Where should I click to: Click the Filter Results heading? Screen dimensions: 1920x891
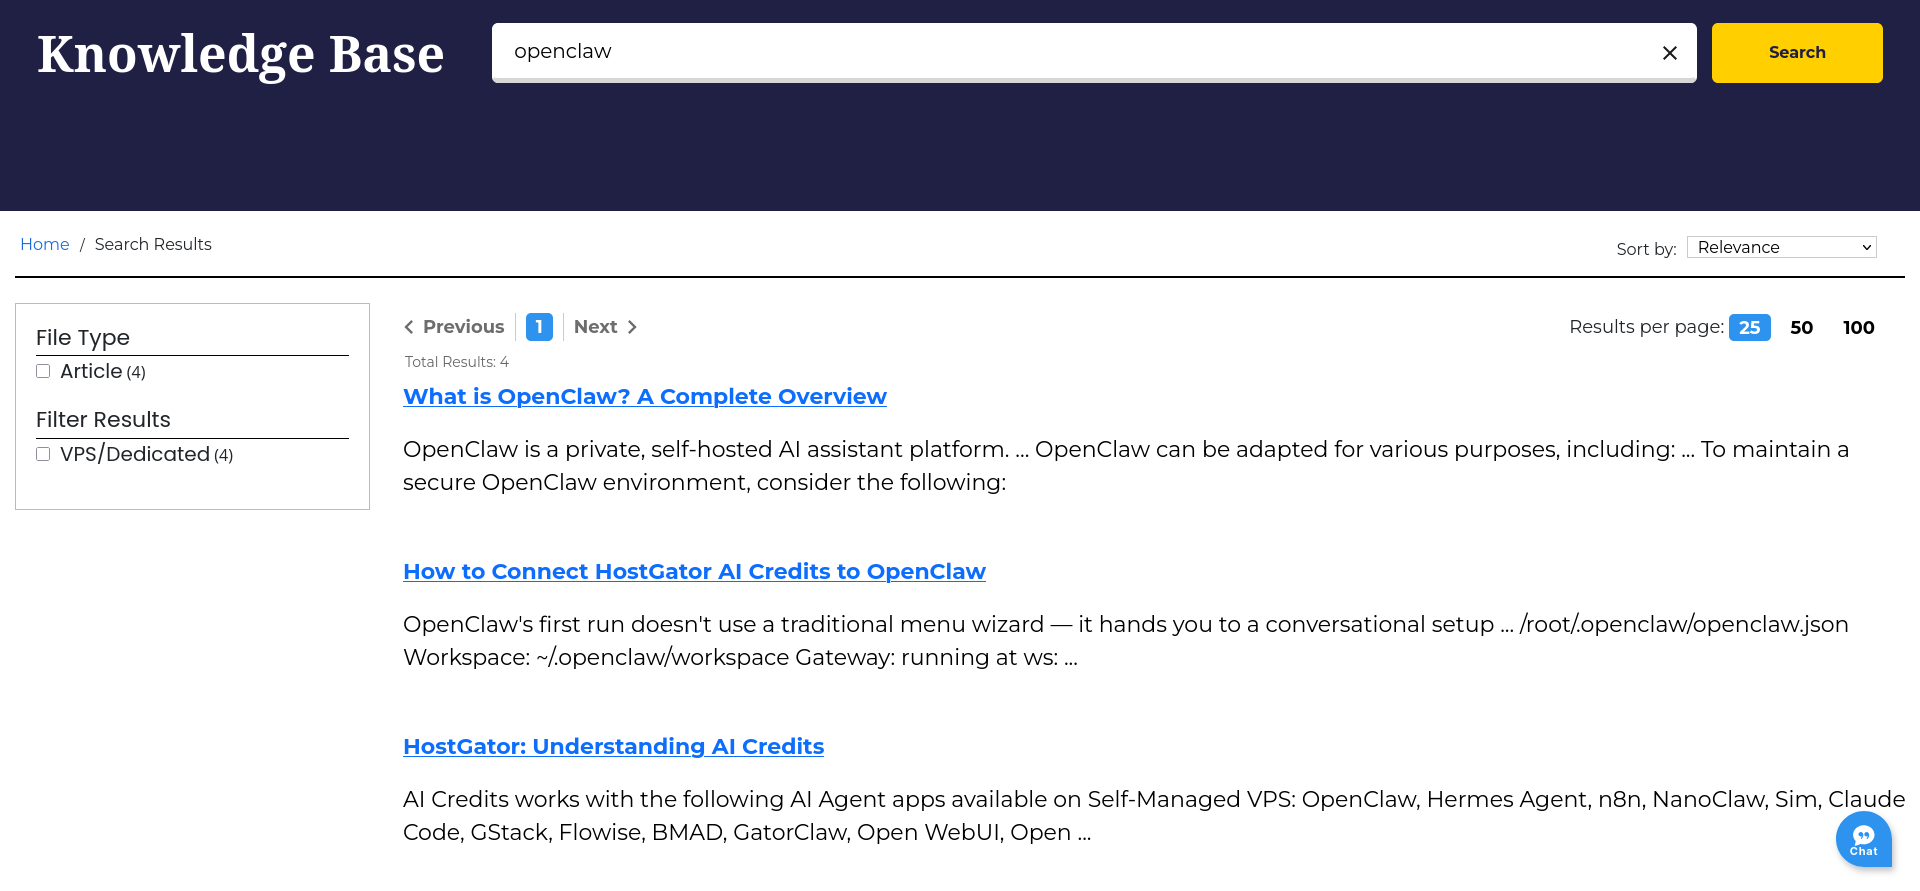pyautogui.click(x=103, y=420)
